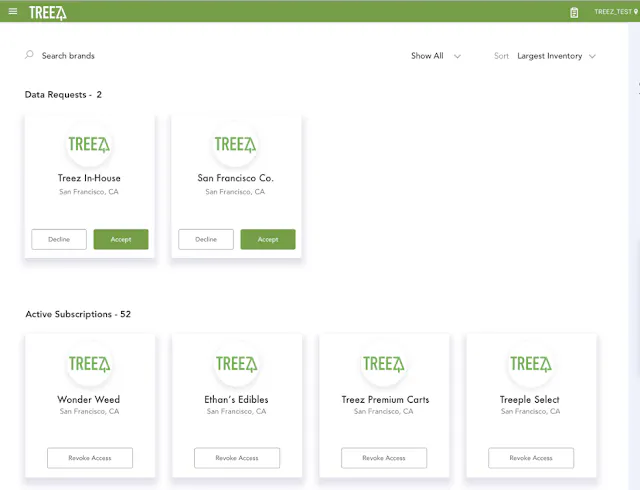This screenshot has width=640, height=490.
Task: Select the Treez In-House card title
Action: coord(89,178)
